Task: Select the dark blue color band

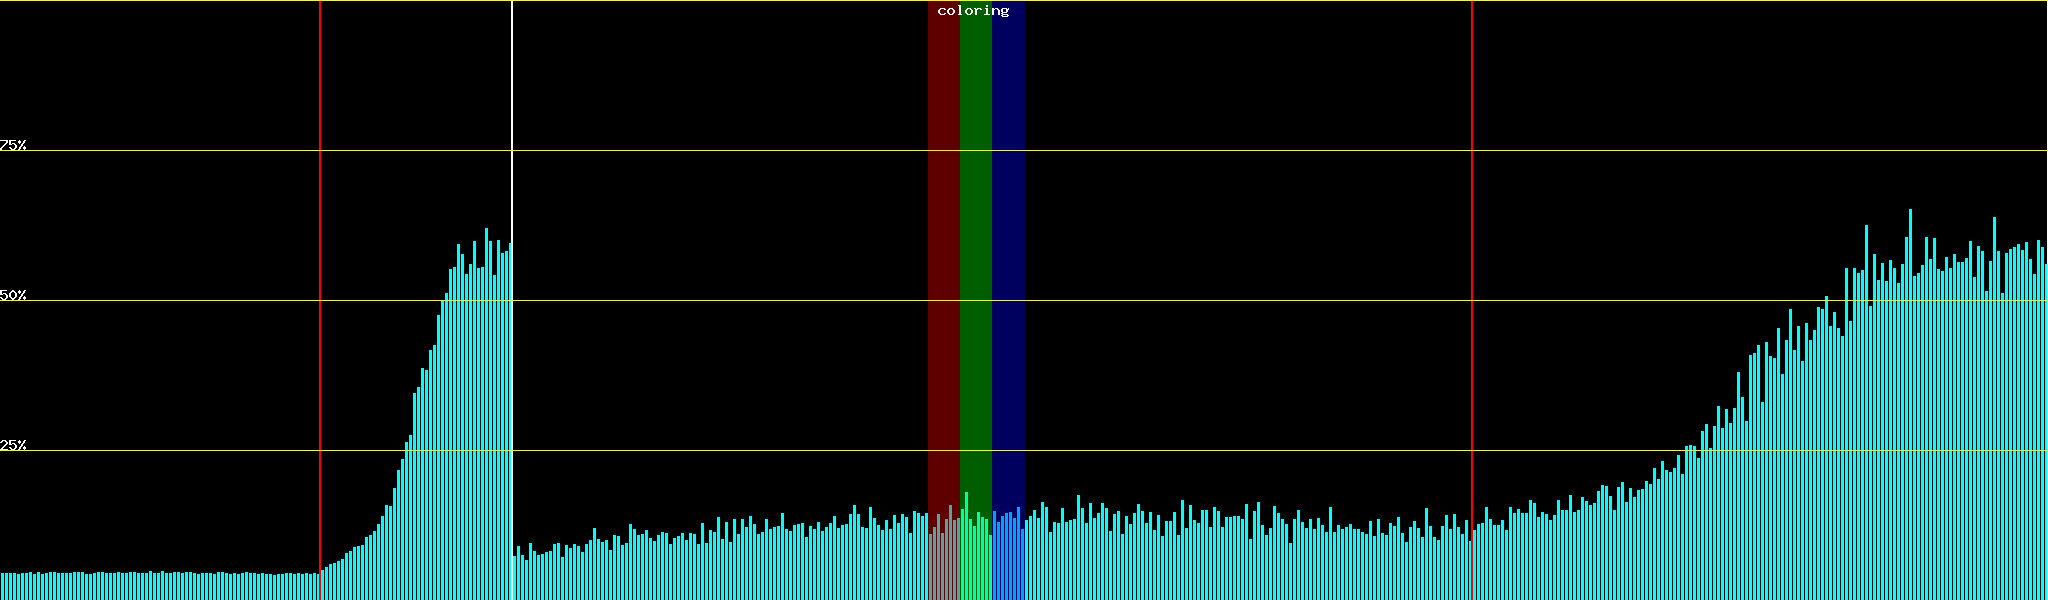Action: point(1008,250)
